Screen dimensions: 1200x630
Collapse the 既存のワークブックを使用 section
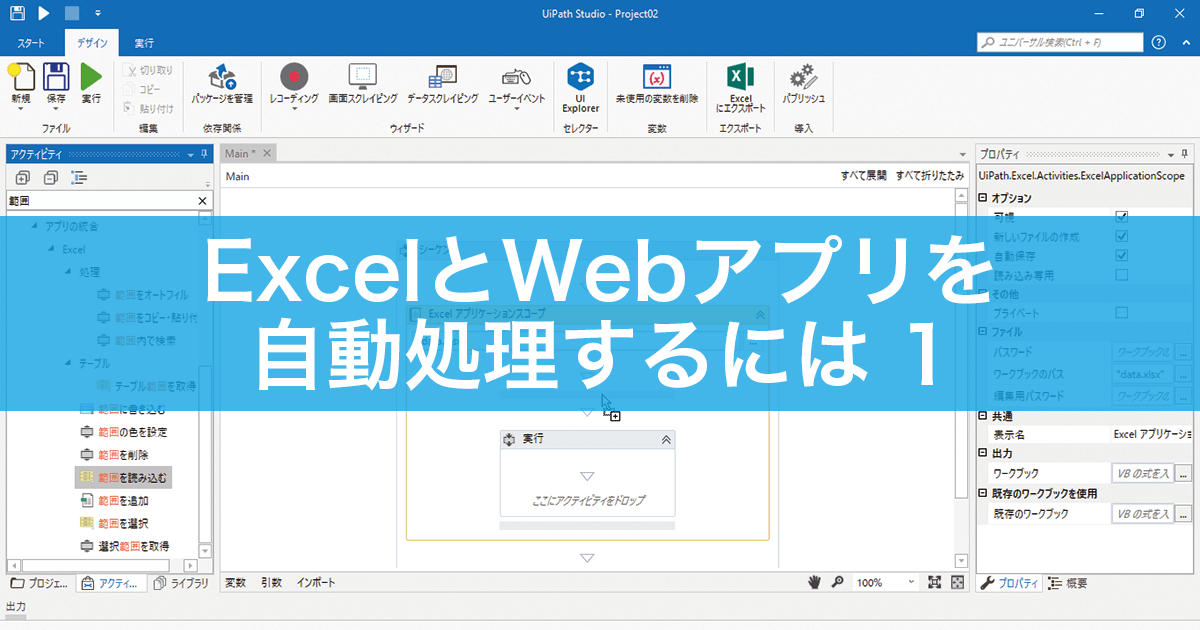pos(983,493)
